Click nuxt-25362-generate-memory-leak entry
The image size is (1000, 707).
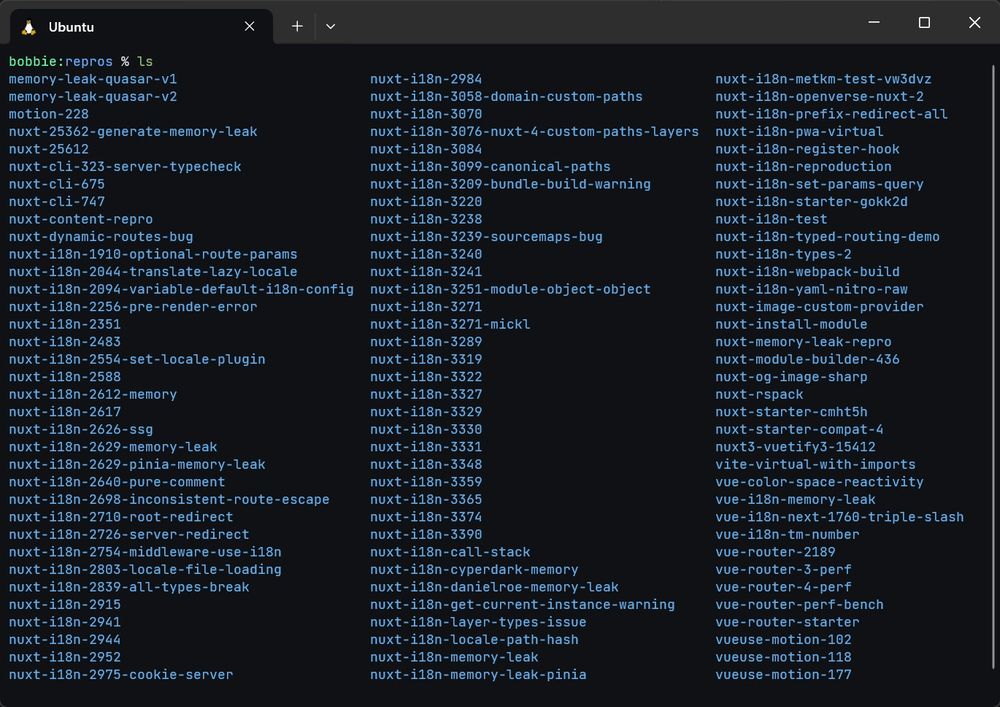tap(133, 131)
